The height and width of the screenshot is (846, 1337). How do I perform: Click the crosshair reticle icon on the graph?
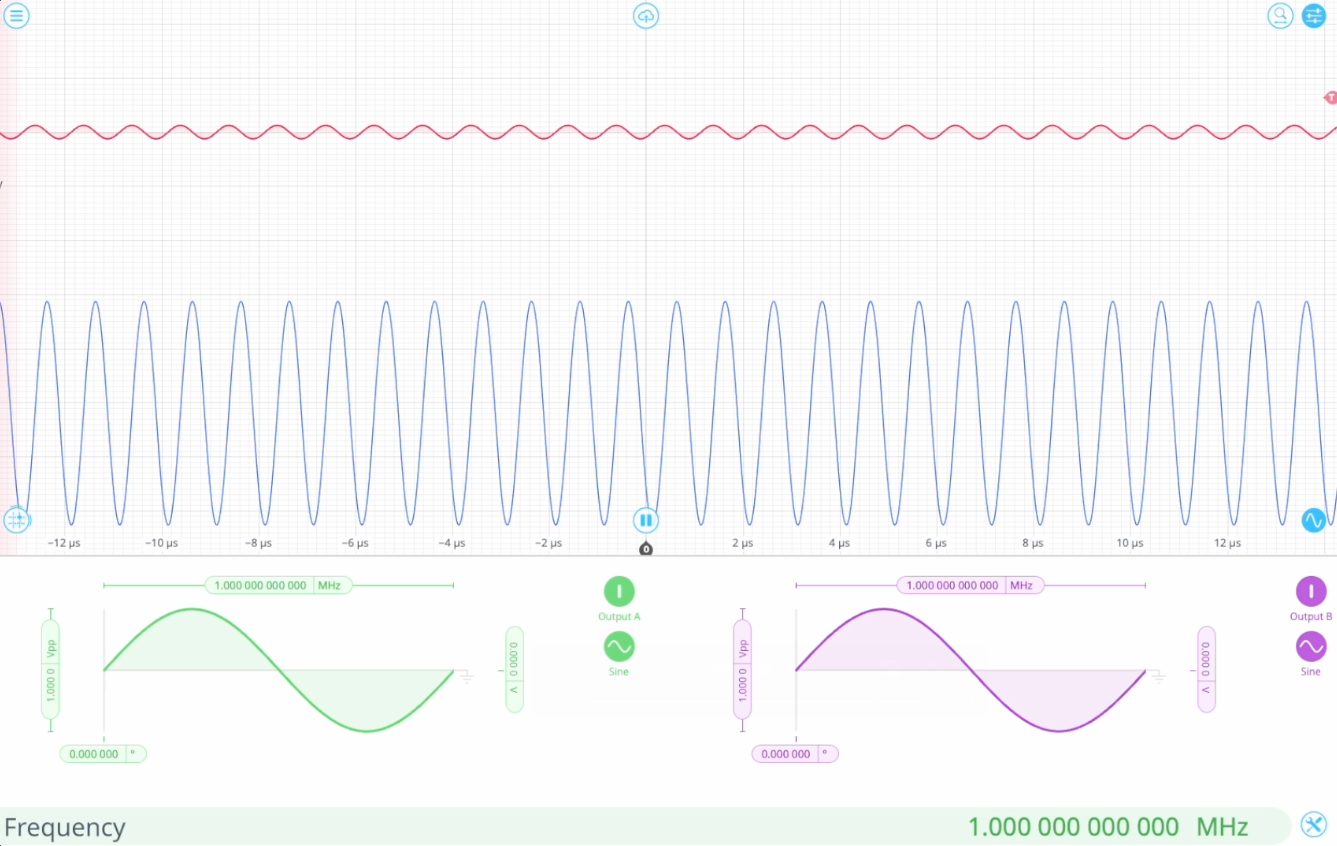tap(17, 519)
